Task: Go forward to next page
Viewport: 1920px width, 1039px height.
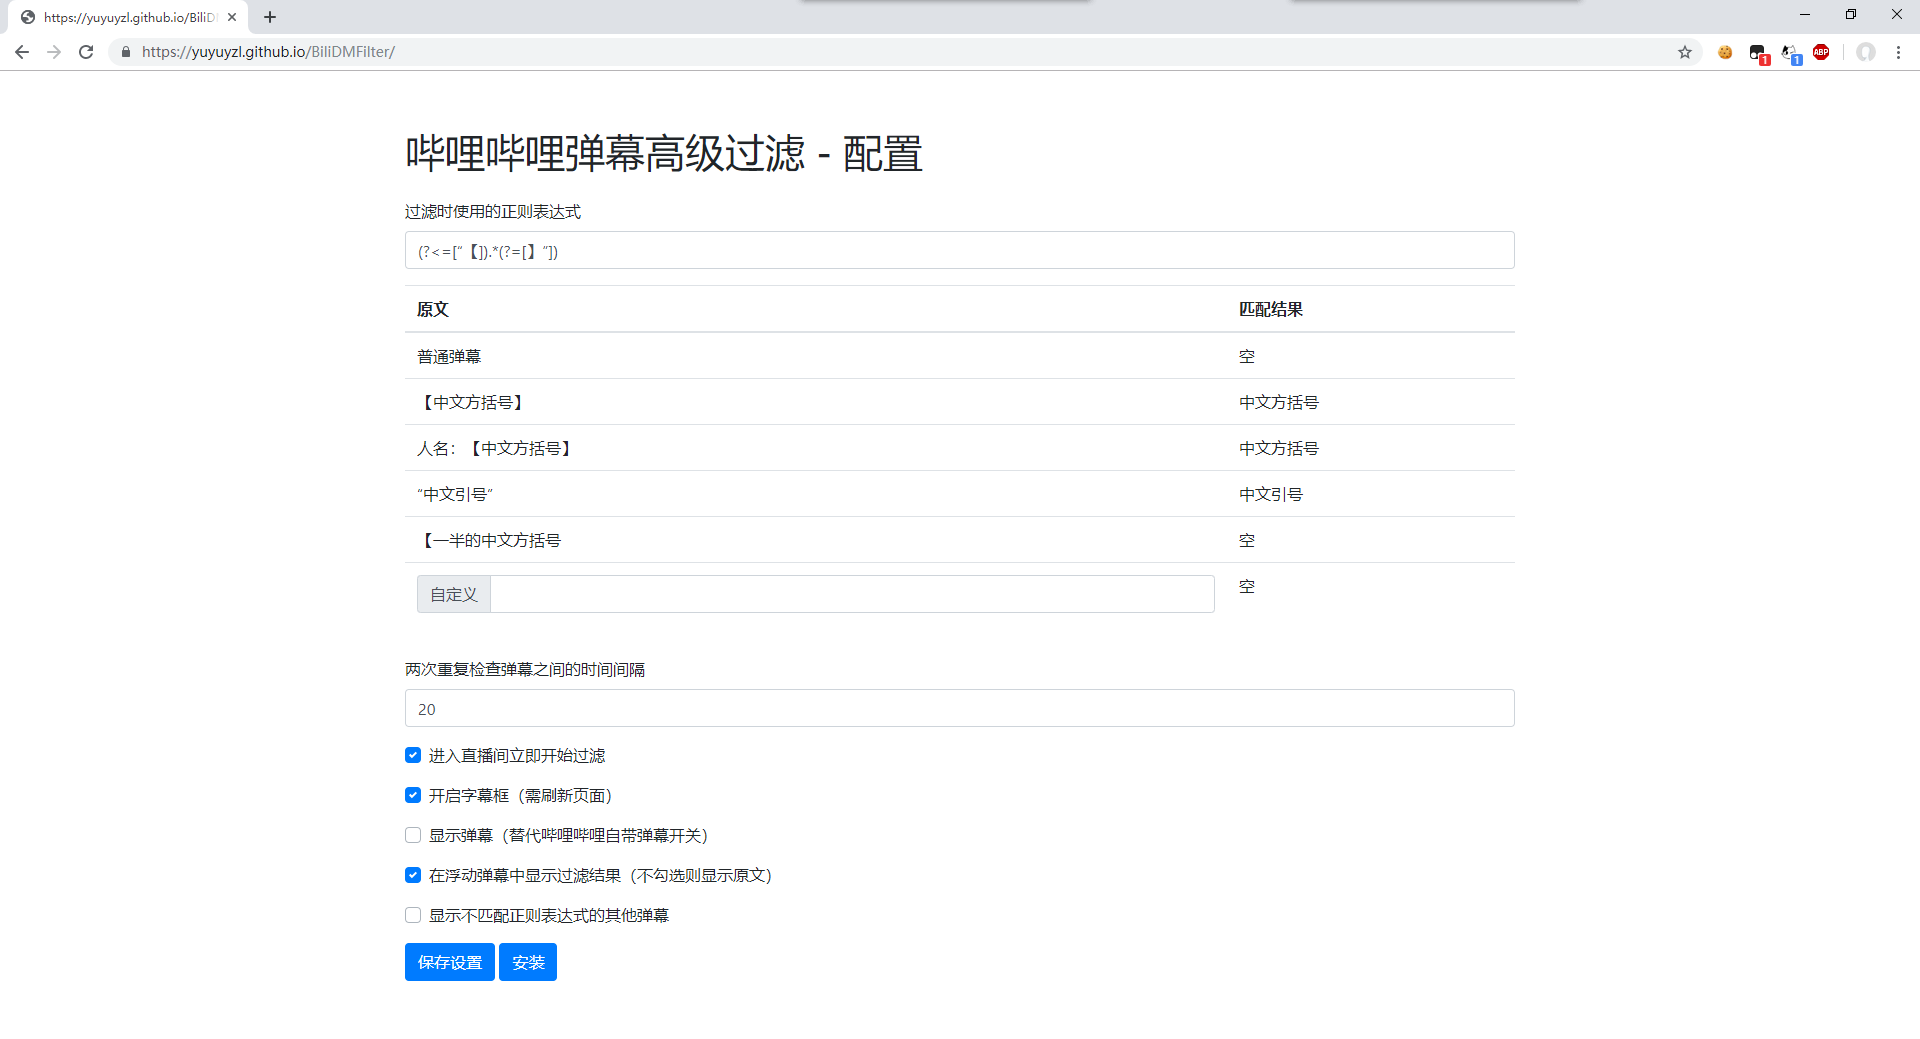Action: point(54,52)
